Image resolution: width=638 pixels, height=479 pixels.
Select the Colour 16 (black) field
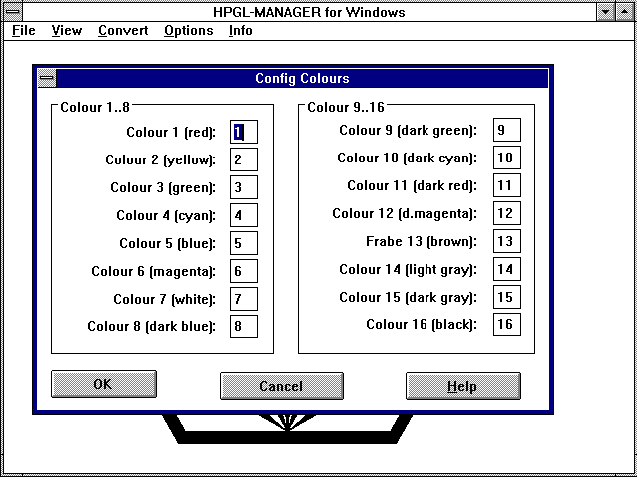(x=506, y=325)
